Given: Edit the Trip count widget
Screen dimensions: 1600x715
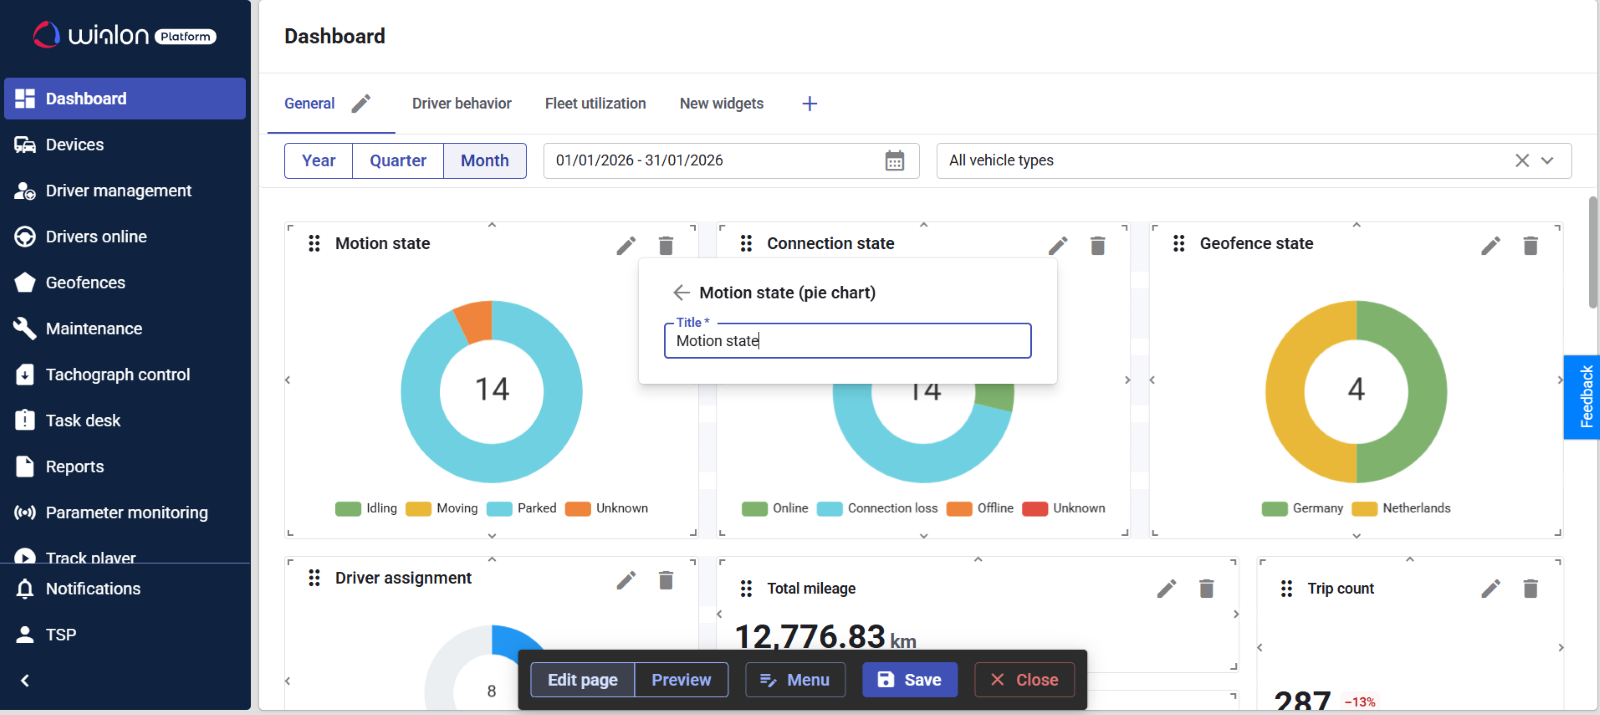Looking at the screenshot, I should pos(1491,588).
